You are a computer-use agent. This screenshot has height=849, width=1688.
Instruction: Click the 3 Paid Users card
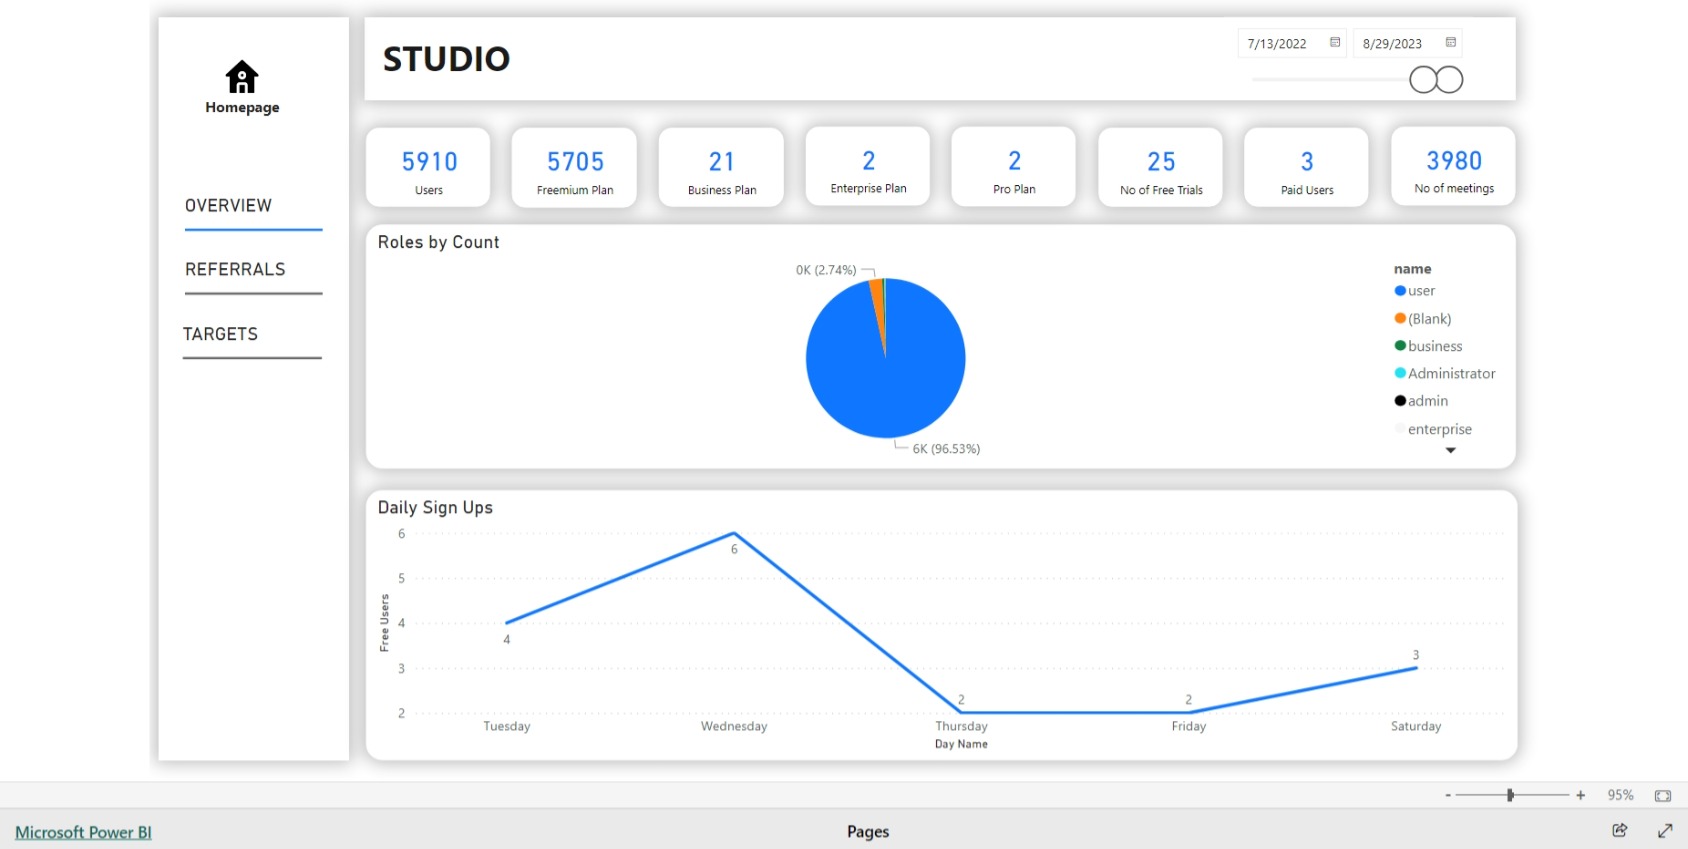click(1307, 167)
